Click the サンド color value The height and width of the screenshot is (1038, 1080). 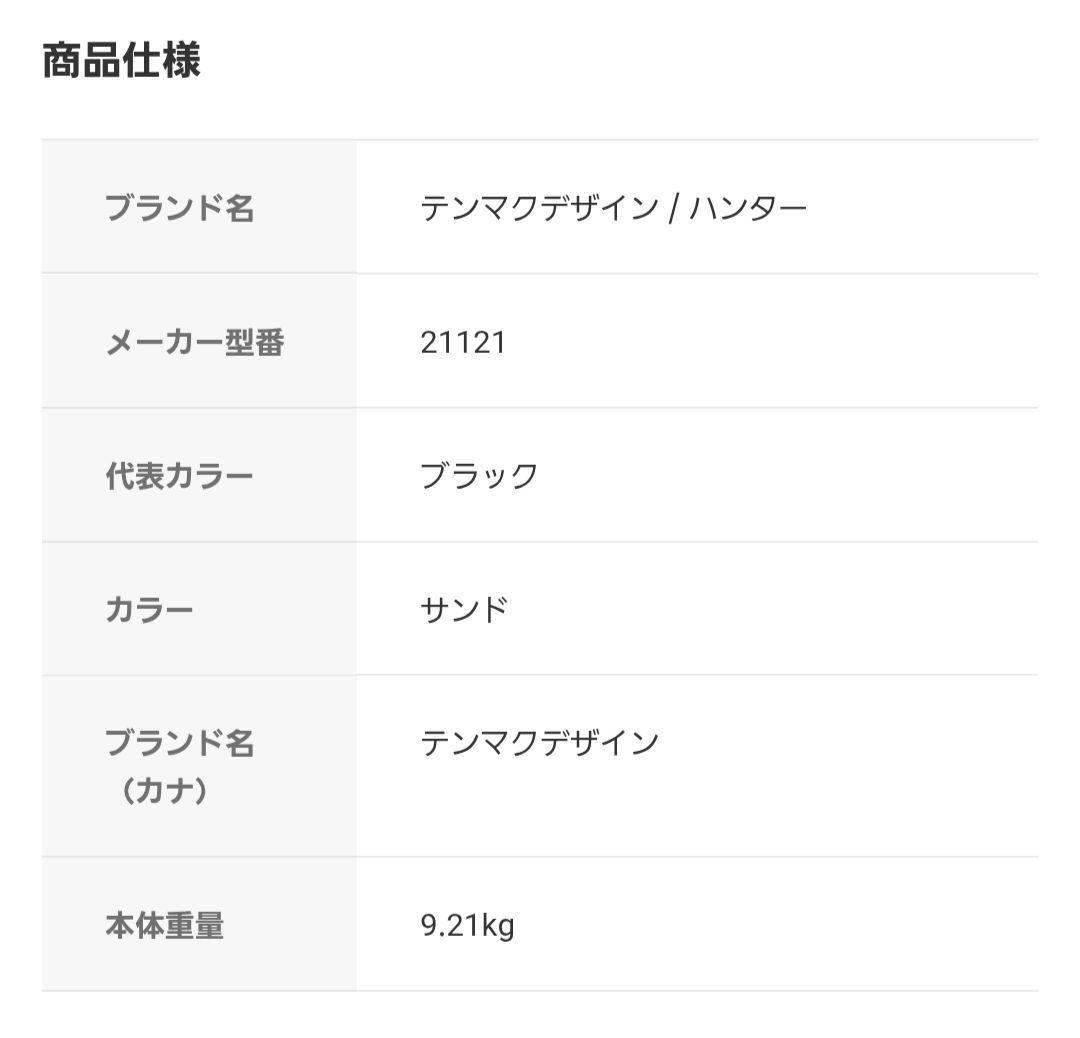(x=464, y=609)
